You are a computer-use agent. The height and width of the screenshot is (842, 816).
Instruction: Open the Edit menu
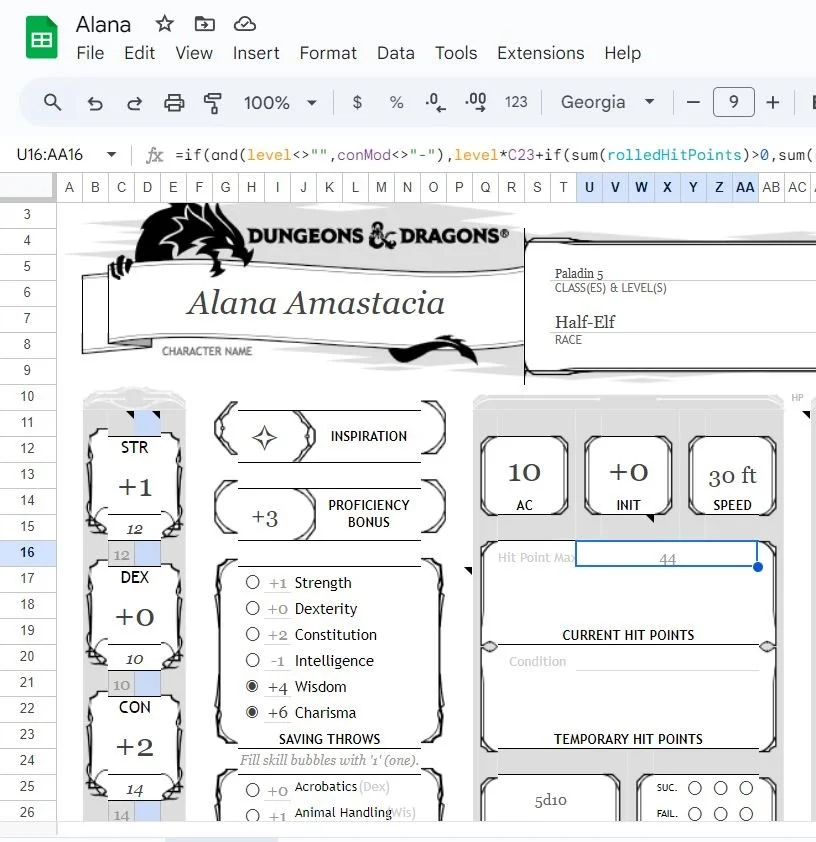pyautogui.click(x=140, y=53)
